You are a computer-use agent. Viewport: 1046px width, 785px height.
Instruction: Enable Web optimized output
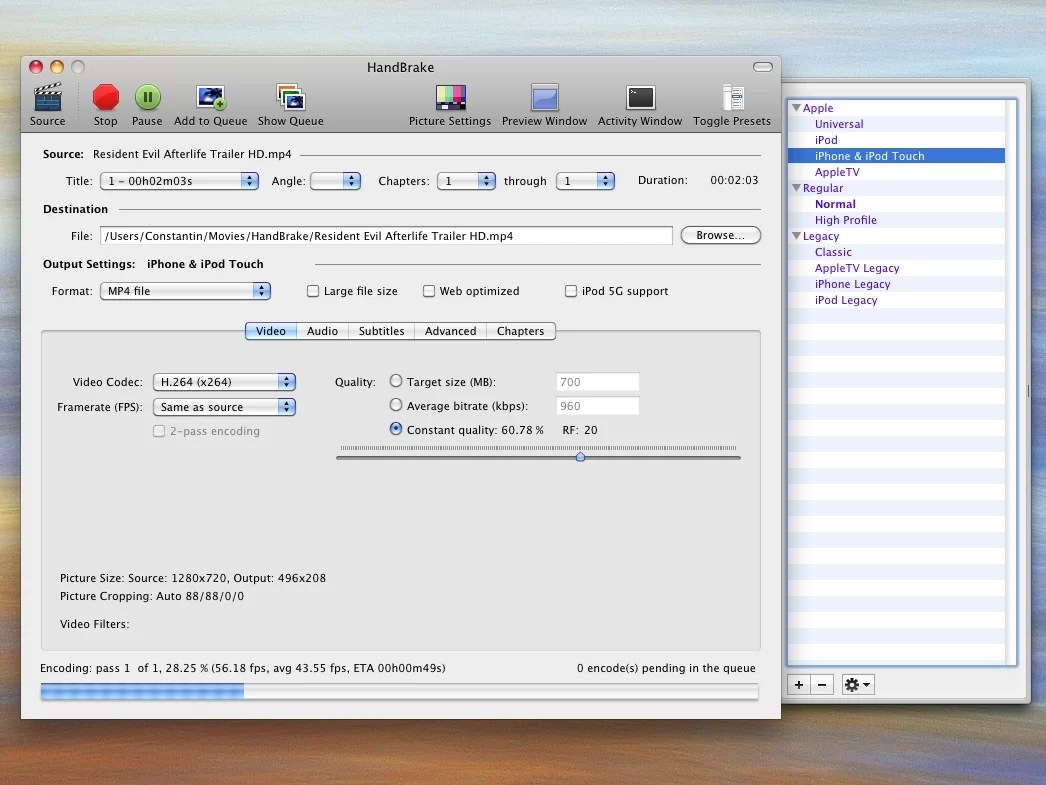coord(428,290)
